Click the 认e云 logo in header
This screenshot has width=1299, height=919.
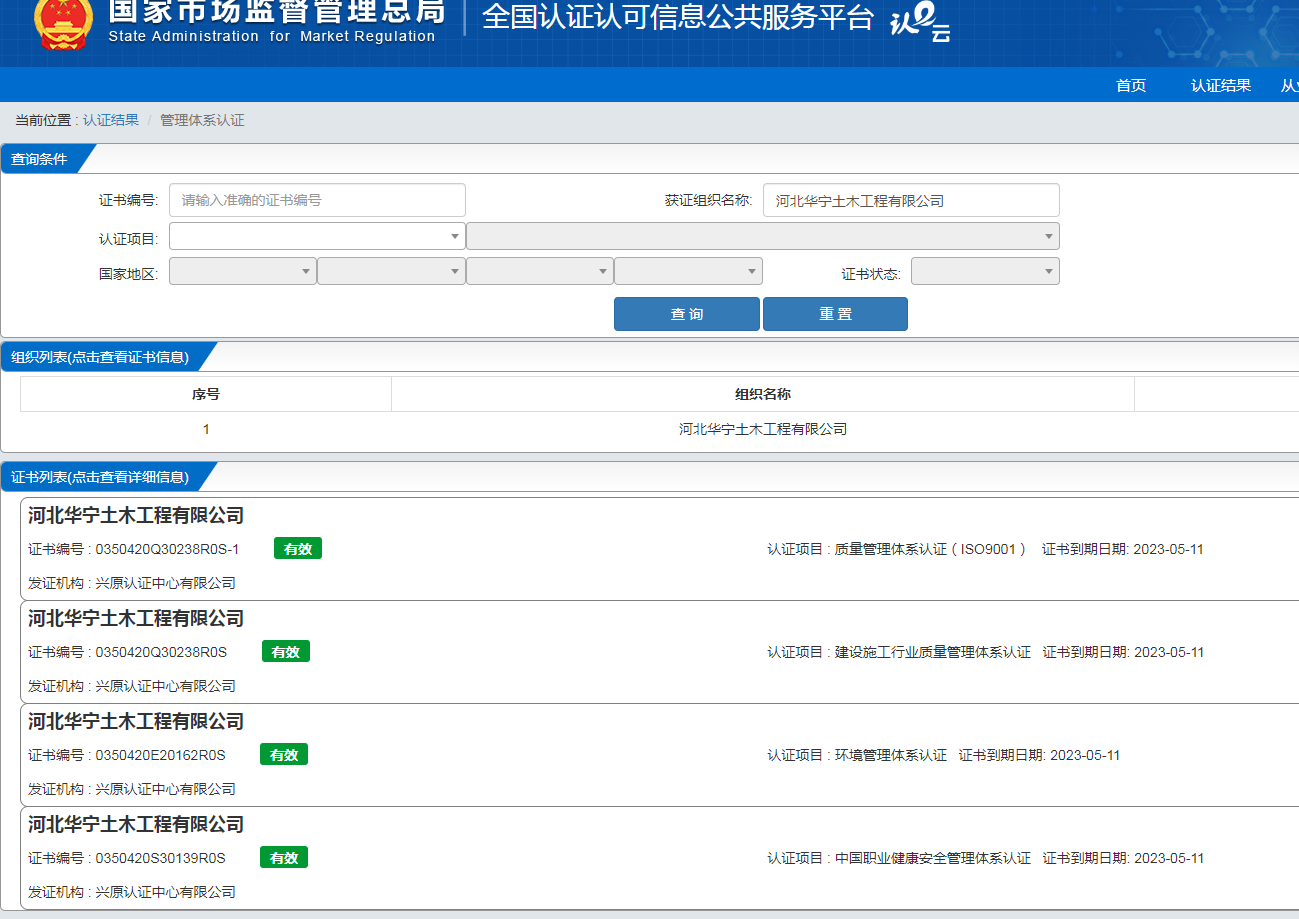[x=919, y=23]
